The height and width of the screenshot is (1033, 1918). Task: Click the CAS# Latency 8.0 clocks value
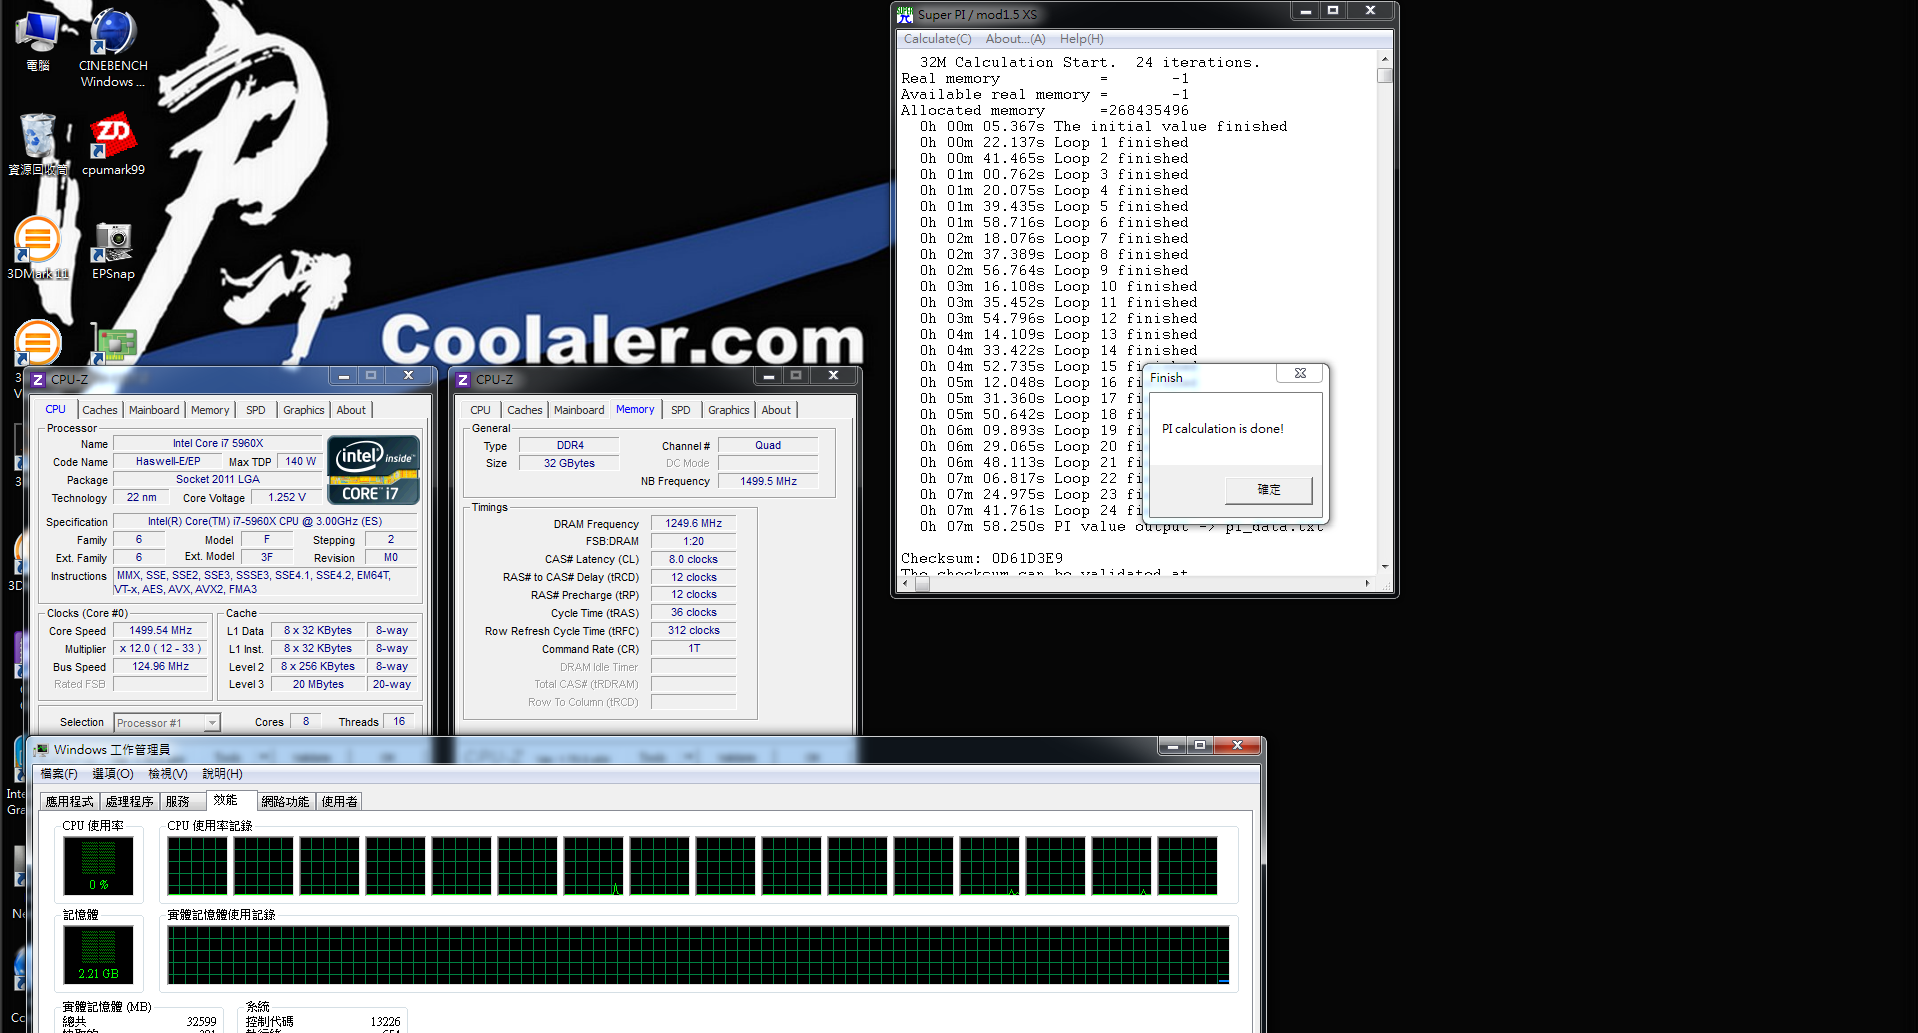(x=694, y=560)
